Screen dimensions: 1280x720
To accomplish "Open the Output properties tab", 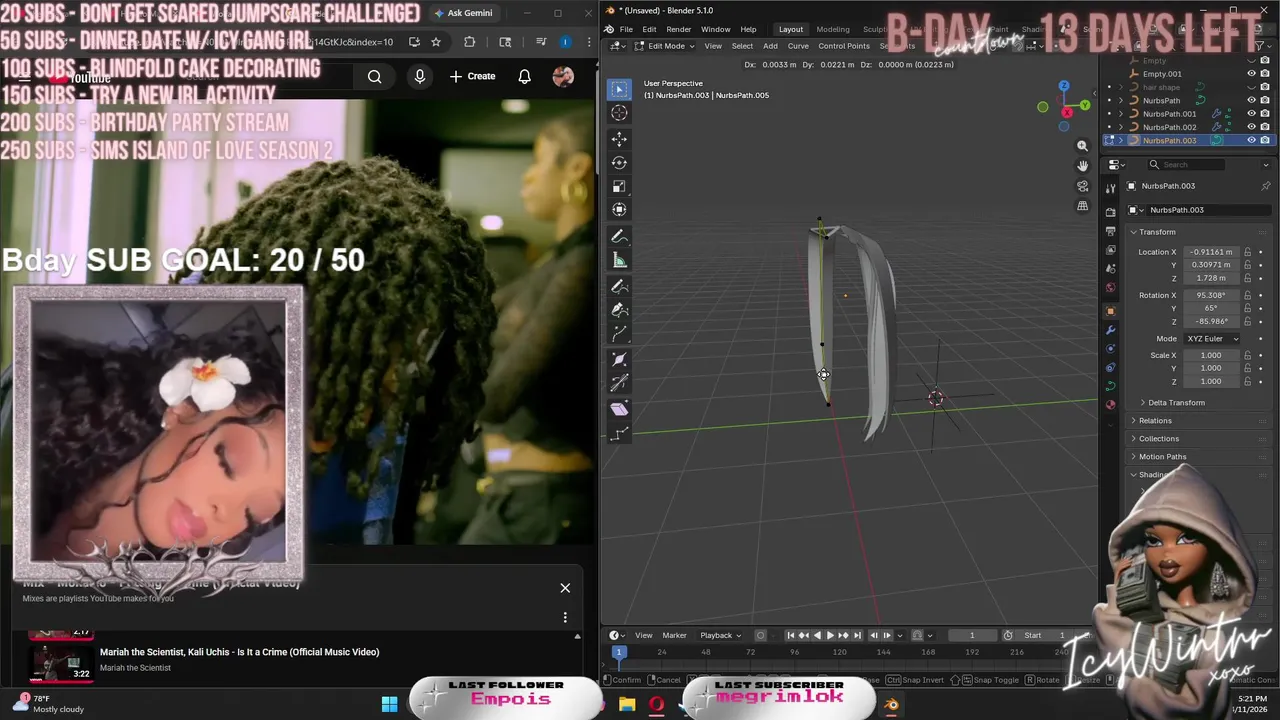I will [1110, 231].
